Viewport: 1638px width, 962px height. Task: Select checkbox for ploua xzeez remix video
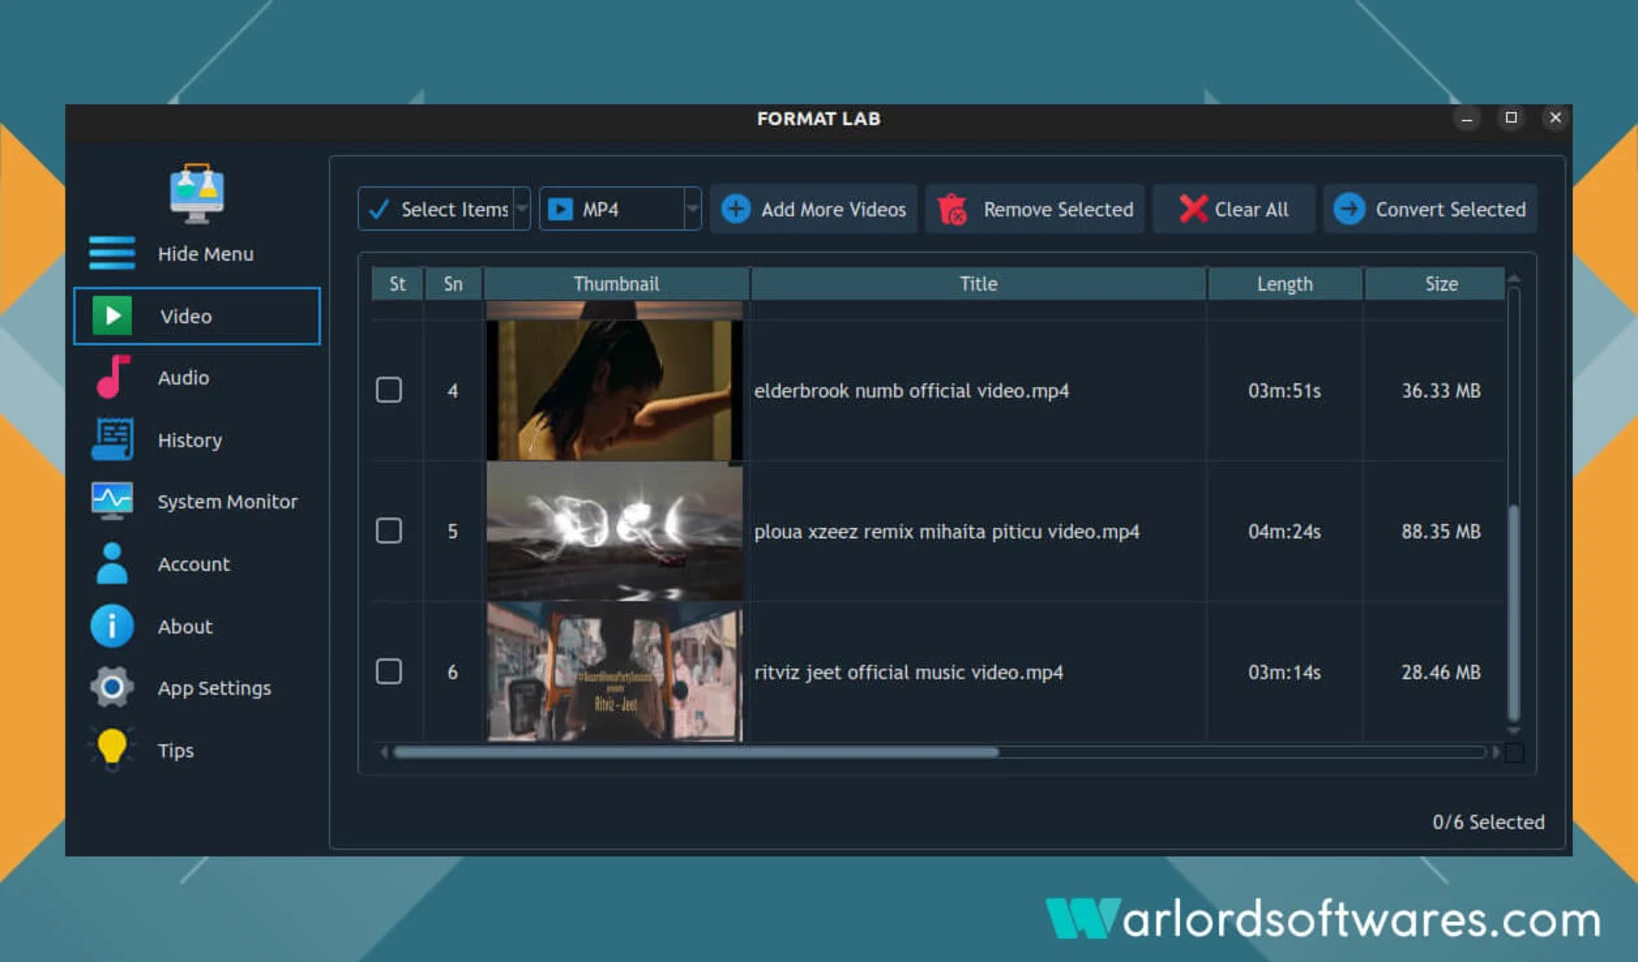[x=389, y=531]
